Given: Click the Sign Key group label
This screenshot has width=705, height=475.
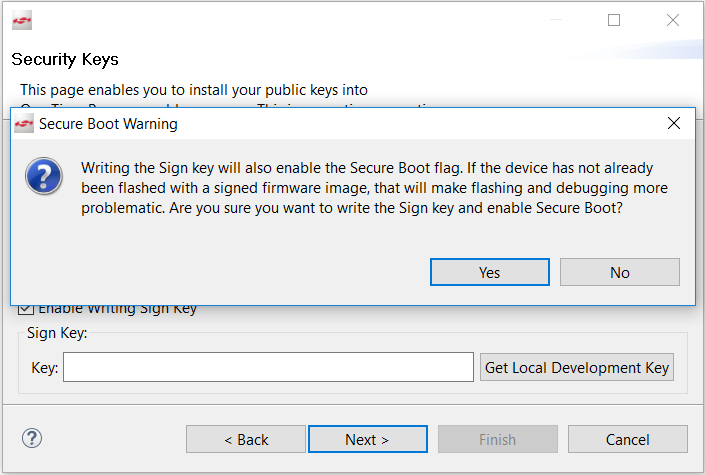Looking at the screenshot, I should 57,333.
